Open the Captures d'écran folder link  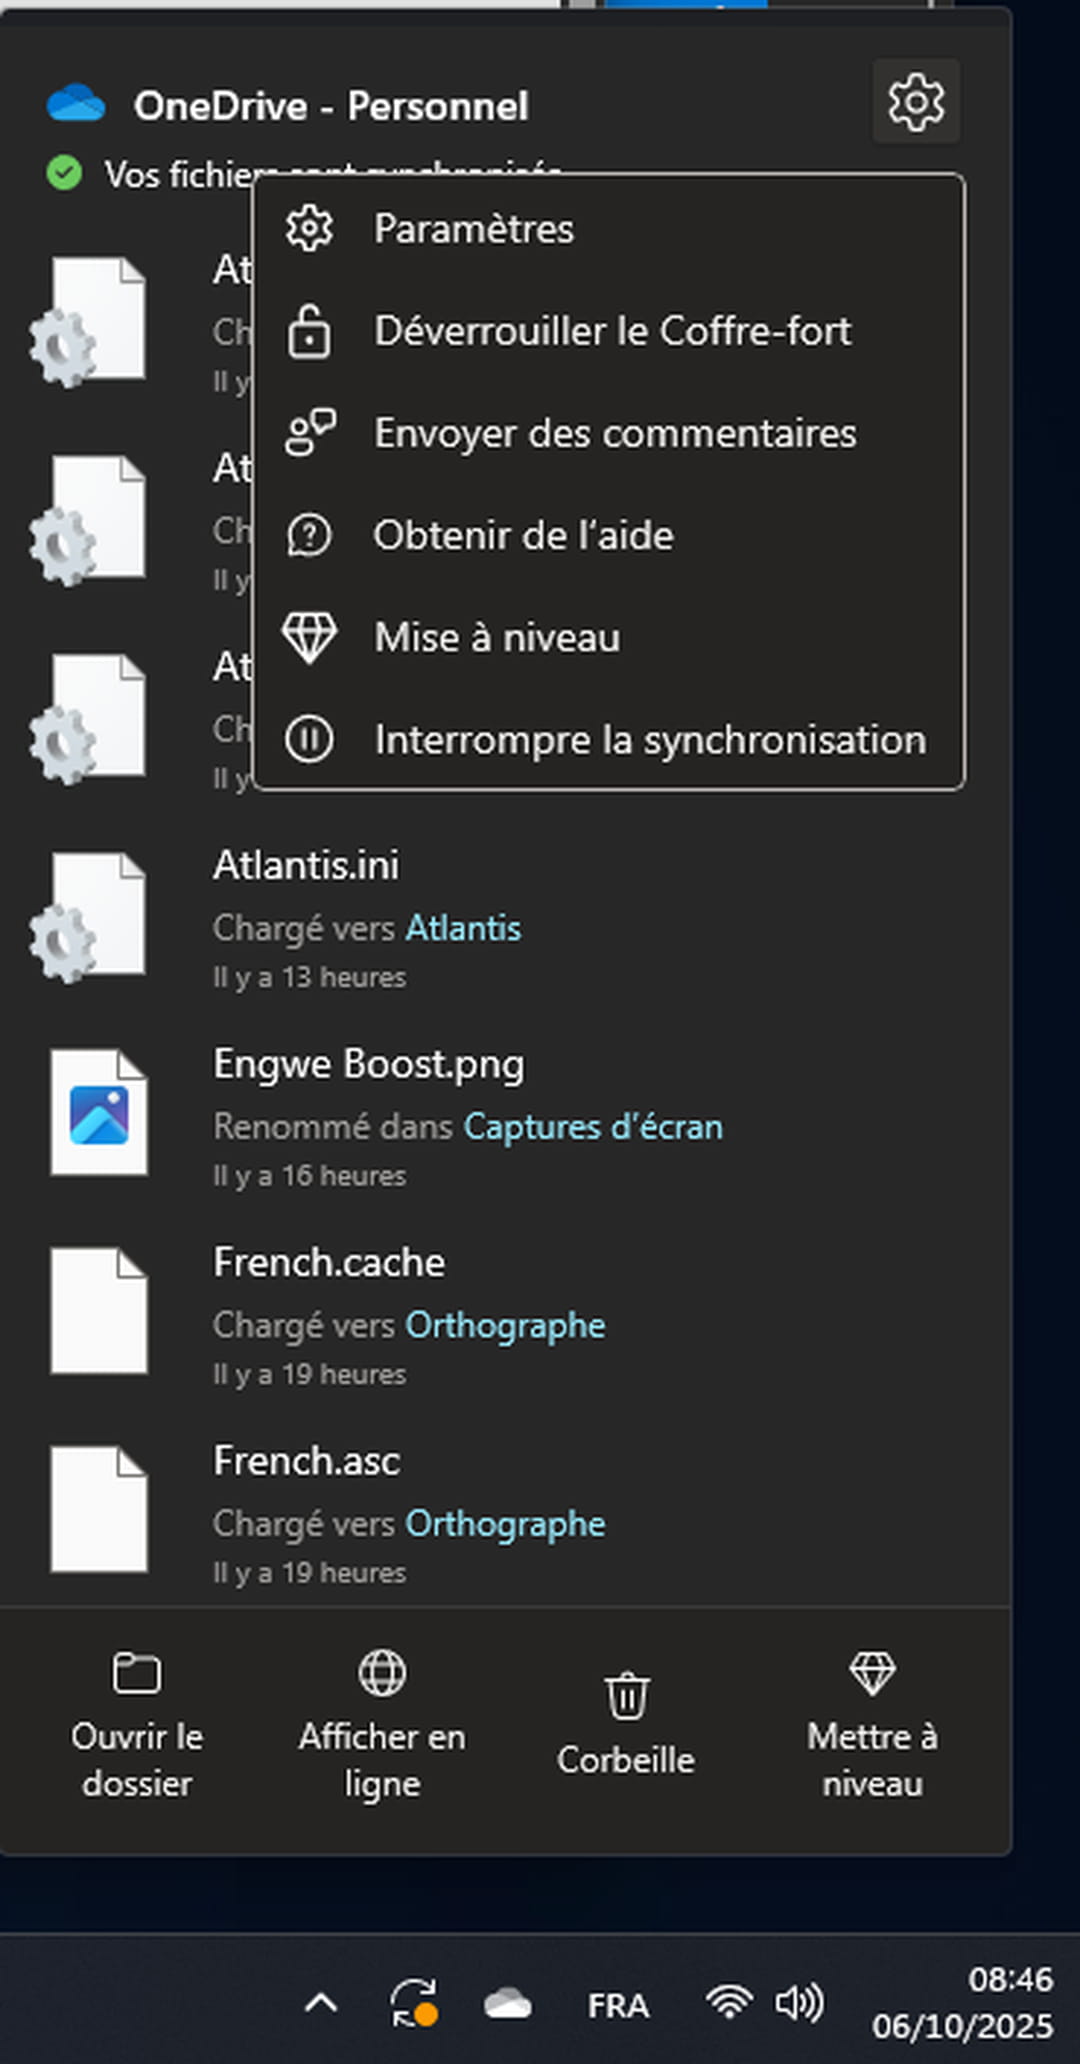[592, 1127]
